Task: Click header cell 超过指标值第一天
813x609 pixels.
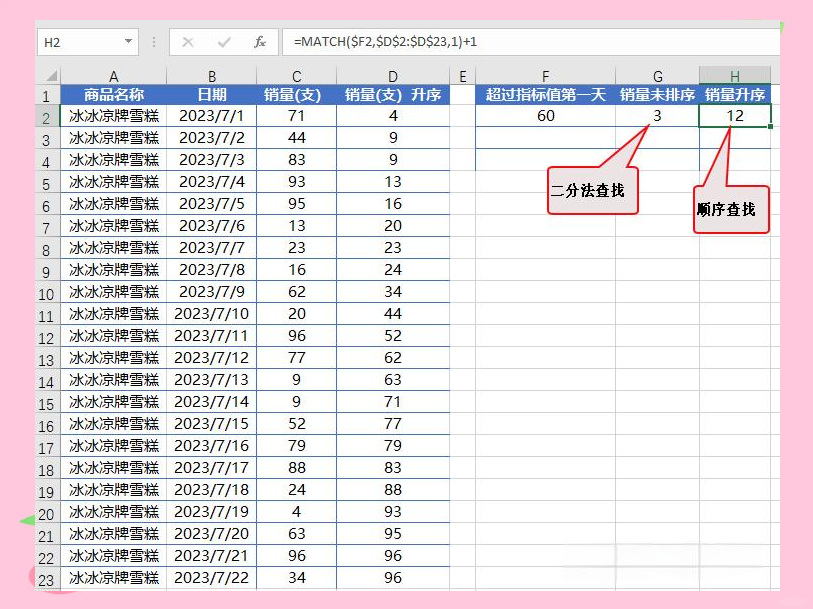Action: (x=545, y=95)
